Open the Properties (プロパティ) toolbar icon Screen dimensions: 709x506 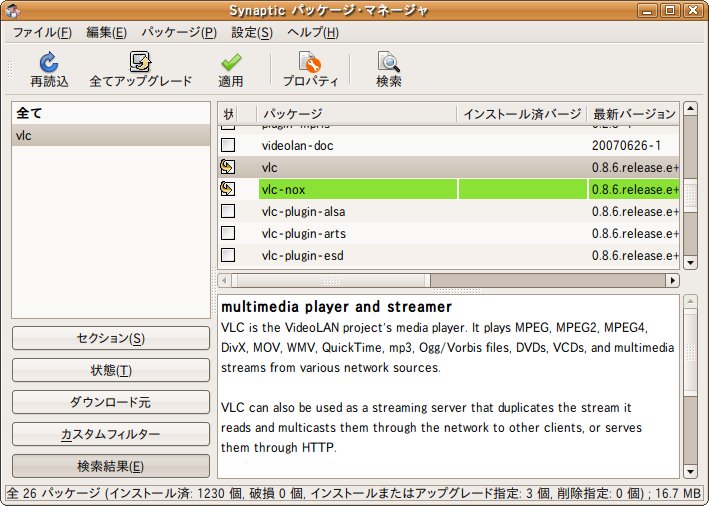309,63
